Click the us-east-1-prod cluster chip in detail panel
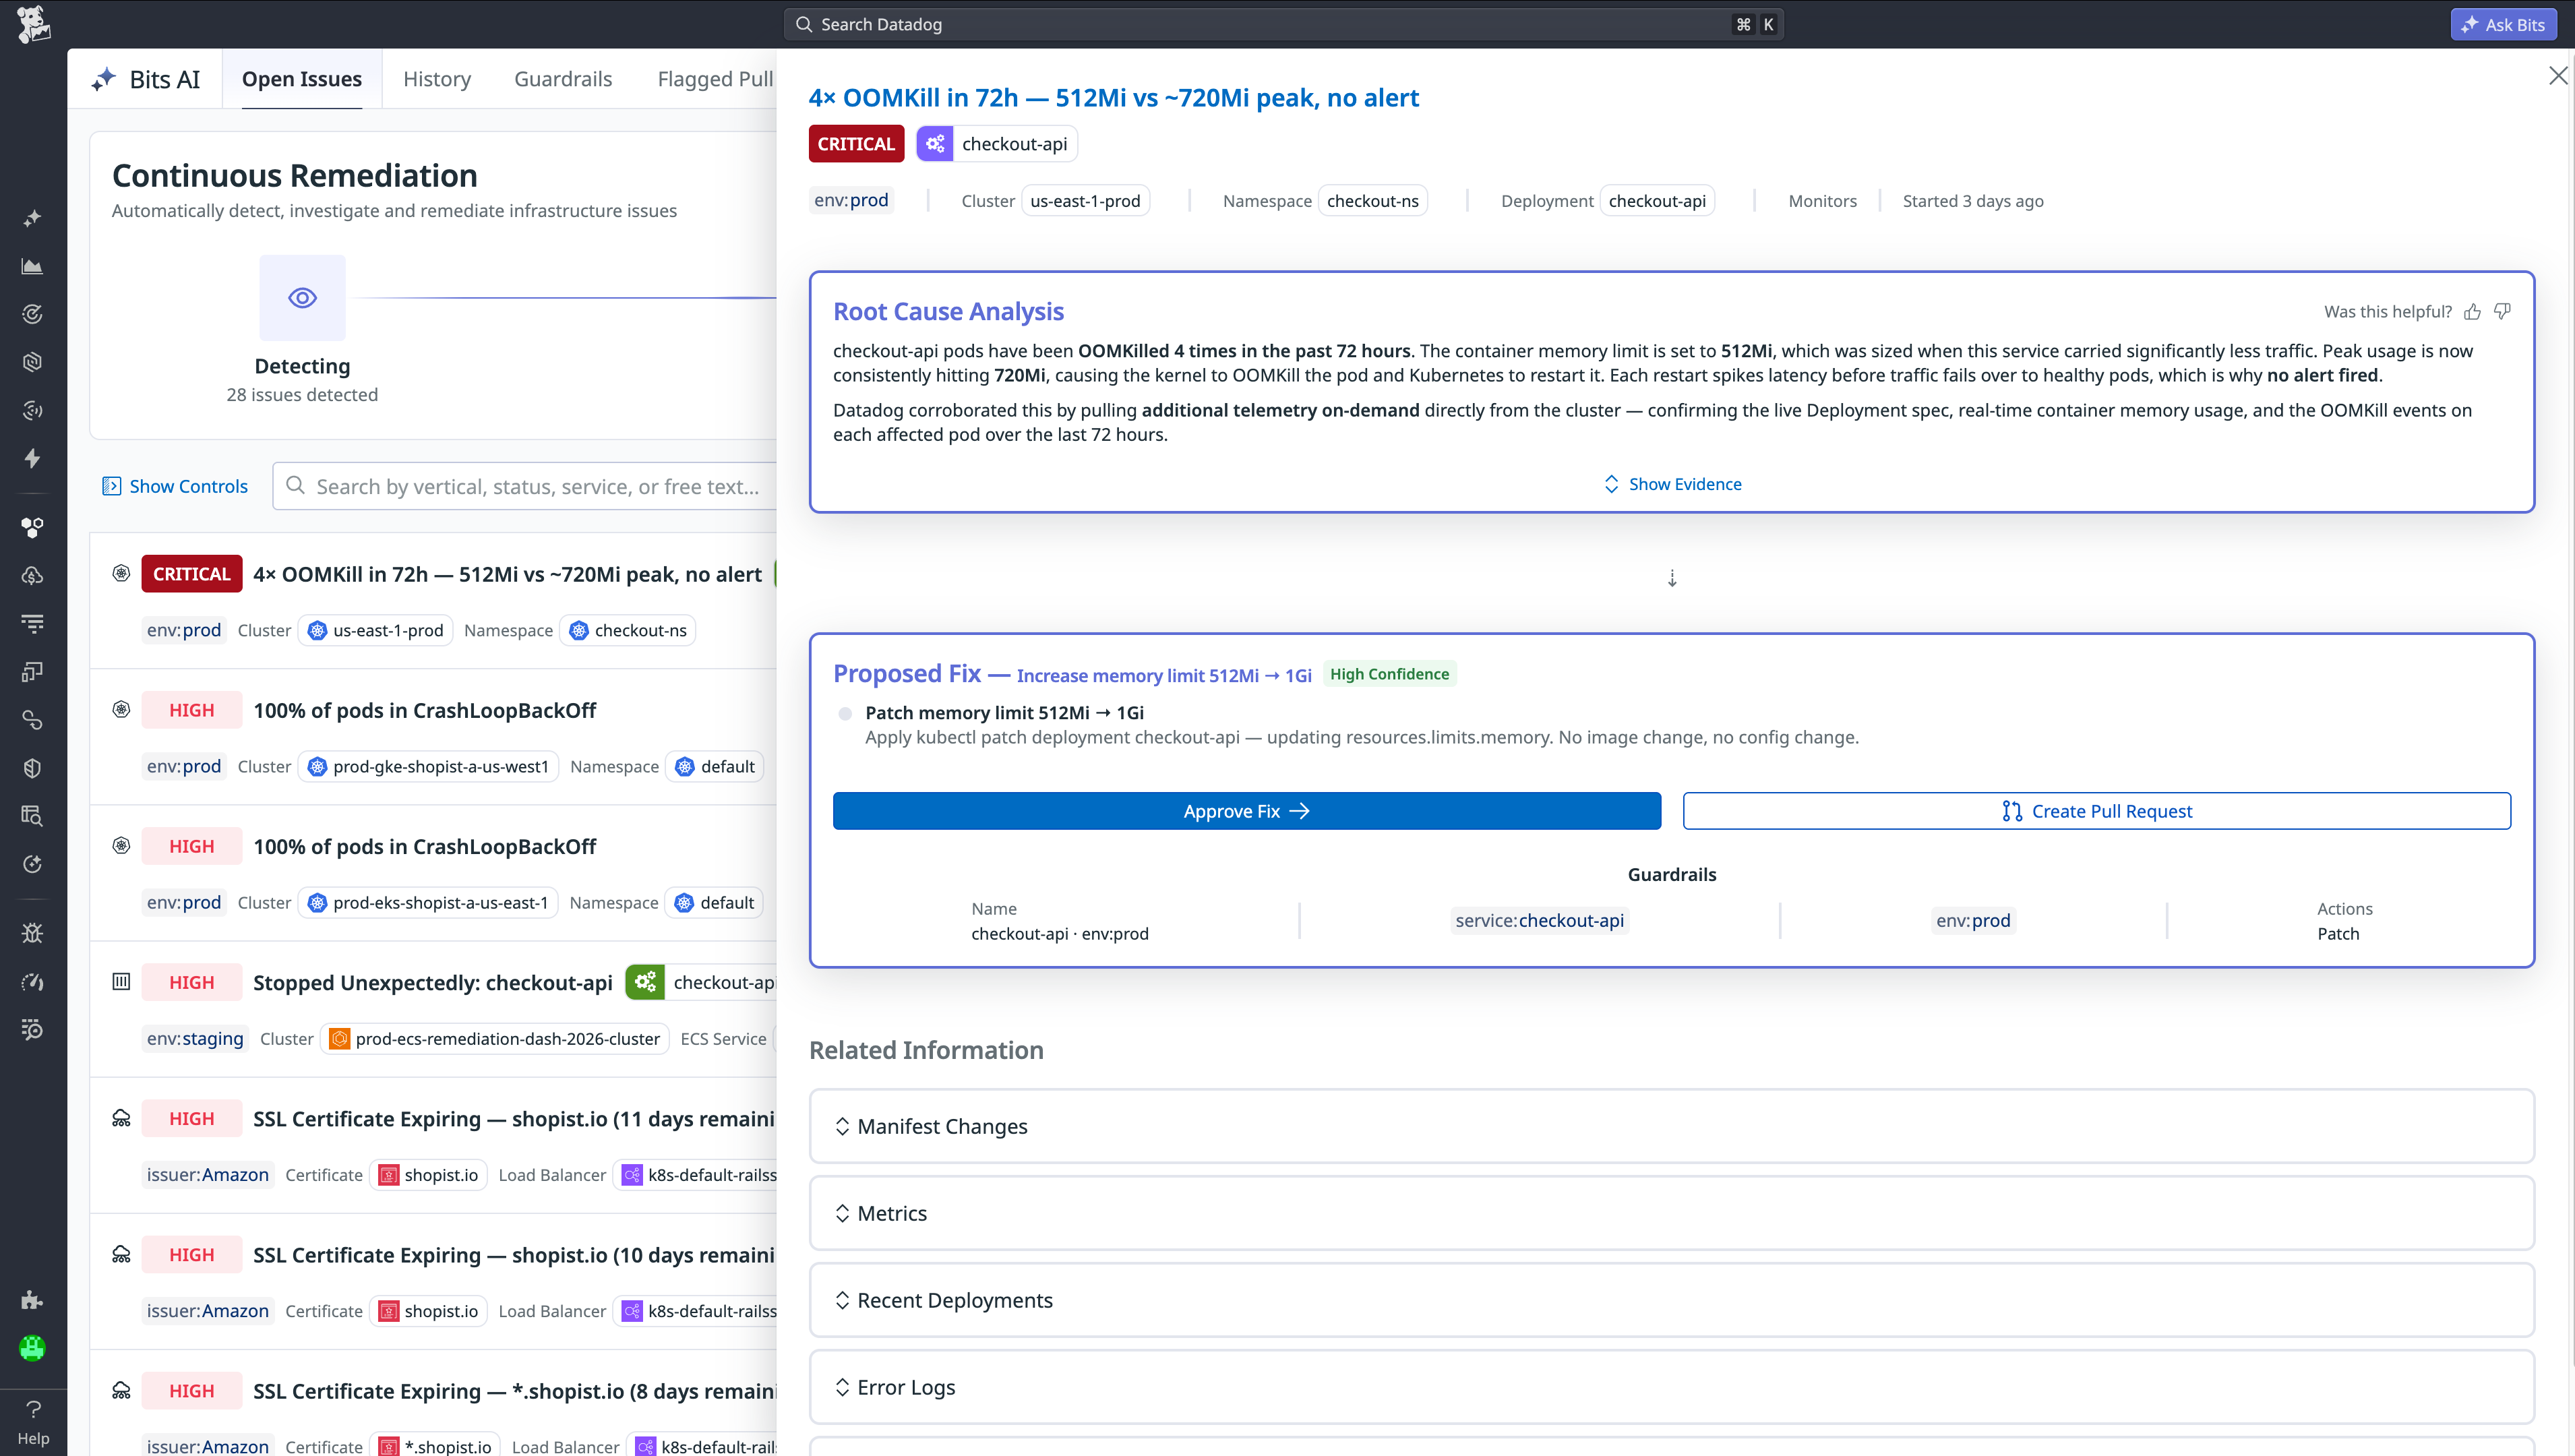The width and height of the screenshot is (2575, 1456). (1085, 201)
